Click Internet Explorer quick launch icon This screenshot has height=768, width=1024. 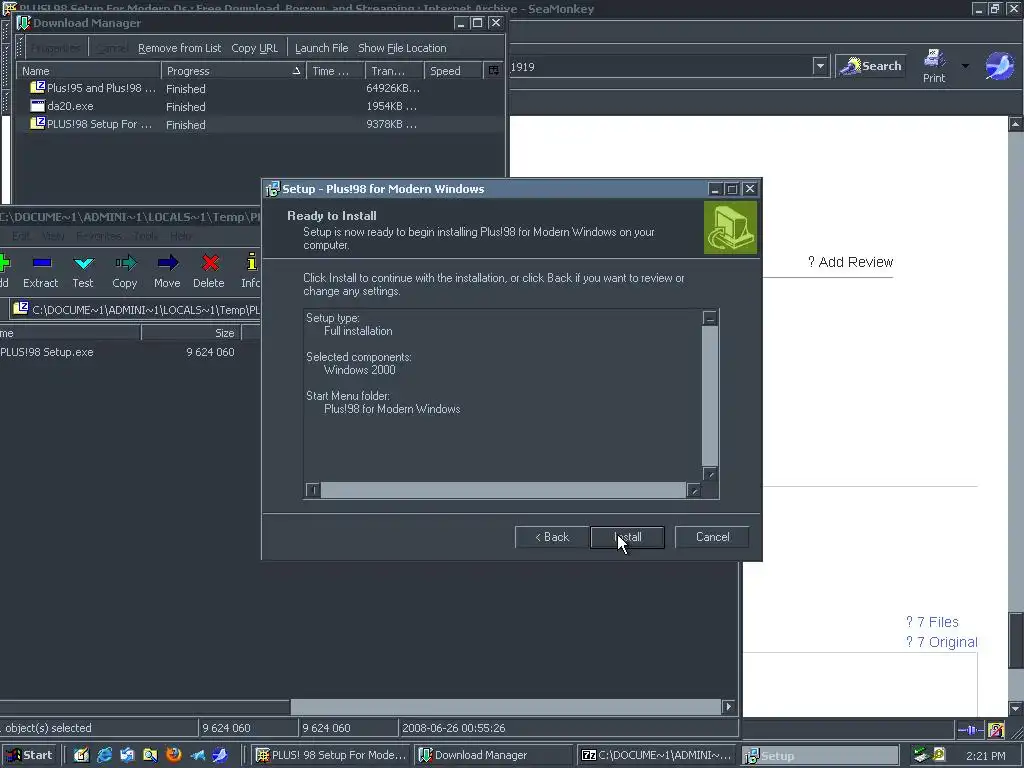point(104,755)
